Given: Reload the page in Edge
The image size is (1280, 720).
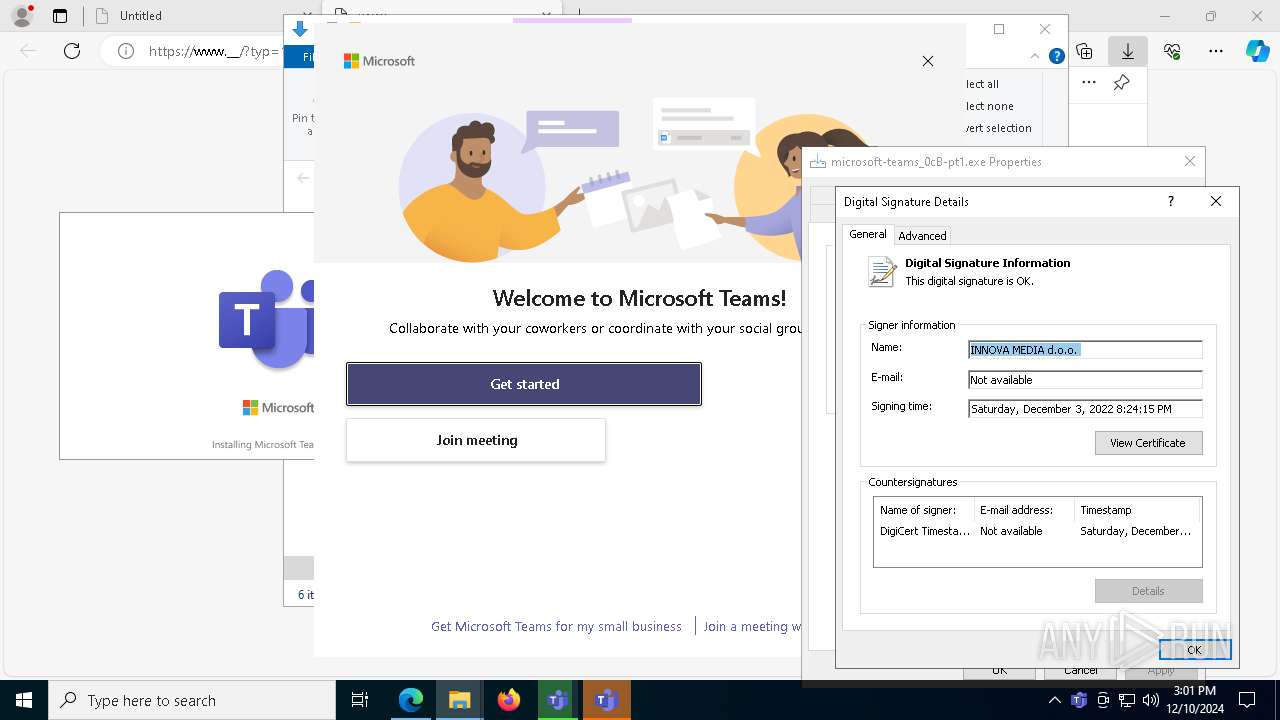Looking at the screenshot, I should [x=72, y=51].
